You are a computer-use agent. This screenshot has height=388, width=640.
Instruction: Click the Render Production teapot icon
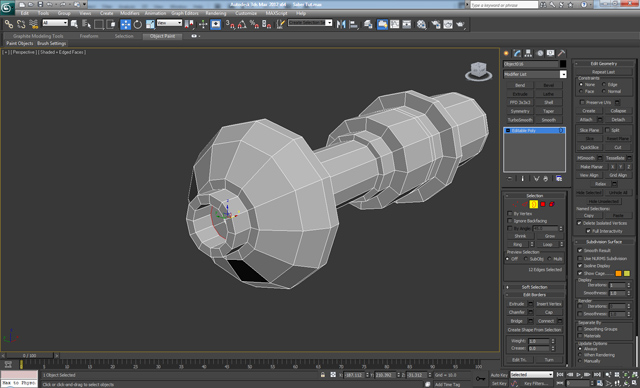(460, 24)
